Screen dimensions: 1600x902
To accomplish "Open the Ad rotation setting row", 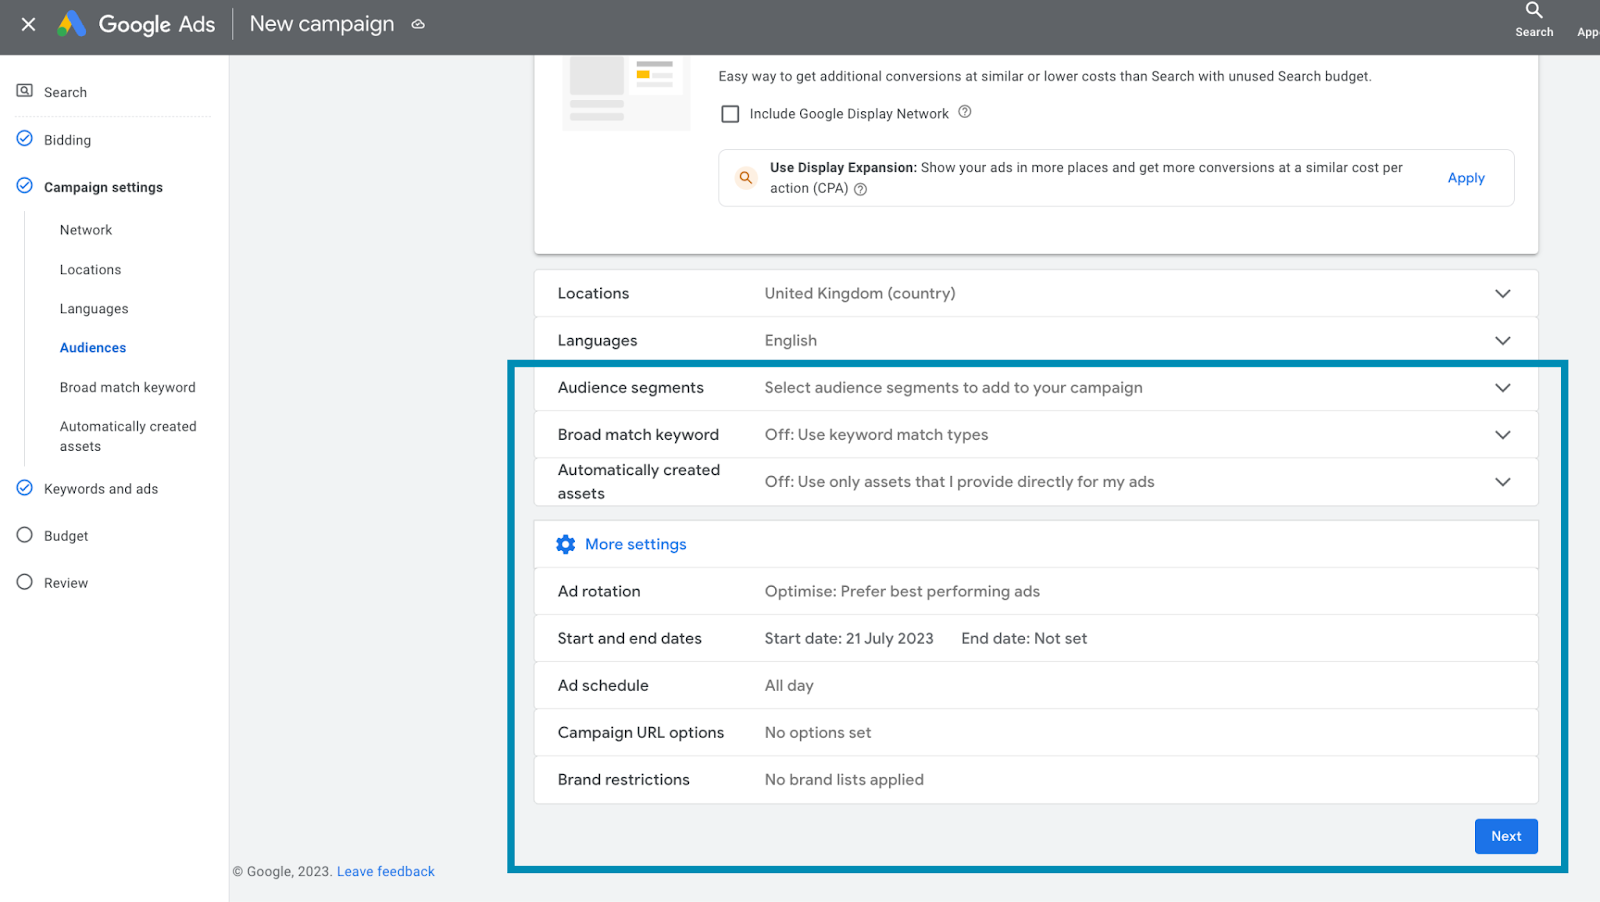I will point(1035,591).
